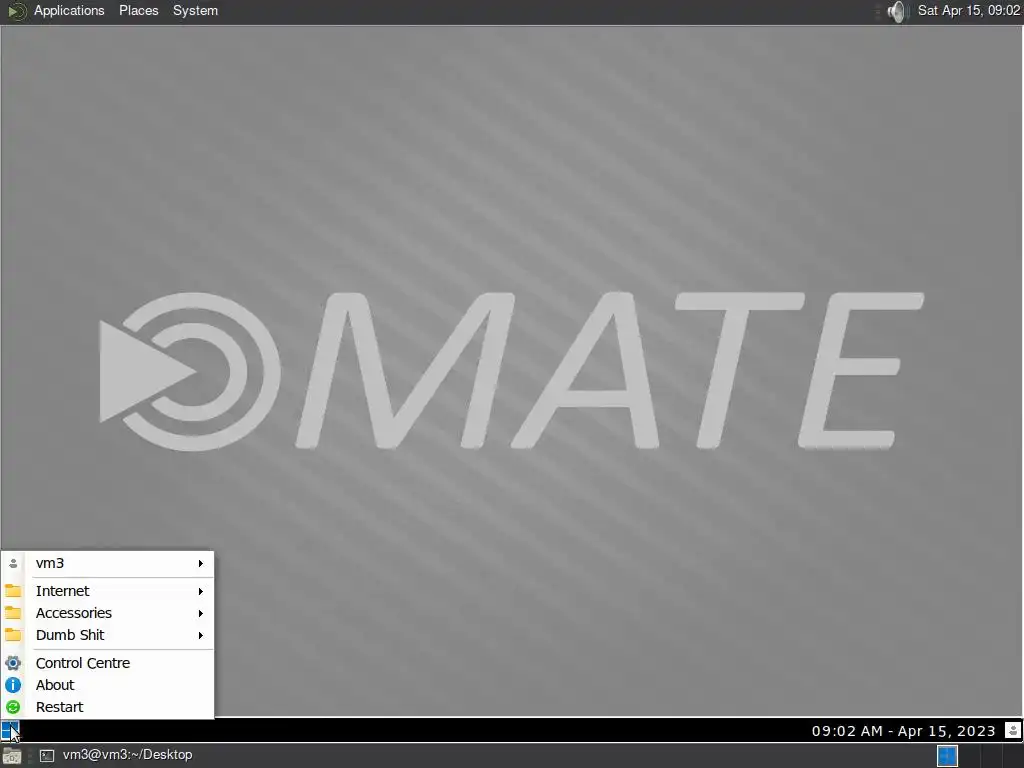Choose Restart in the start menu
Viewport: 1024px width, 768px height.
point(108,707)
